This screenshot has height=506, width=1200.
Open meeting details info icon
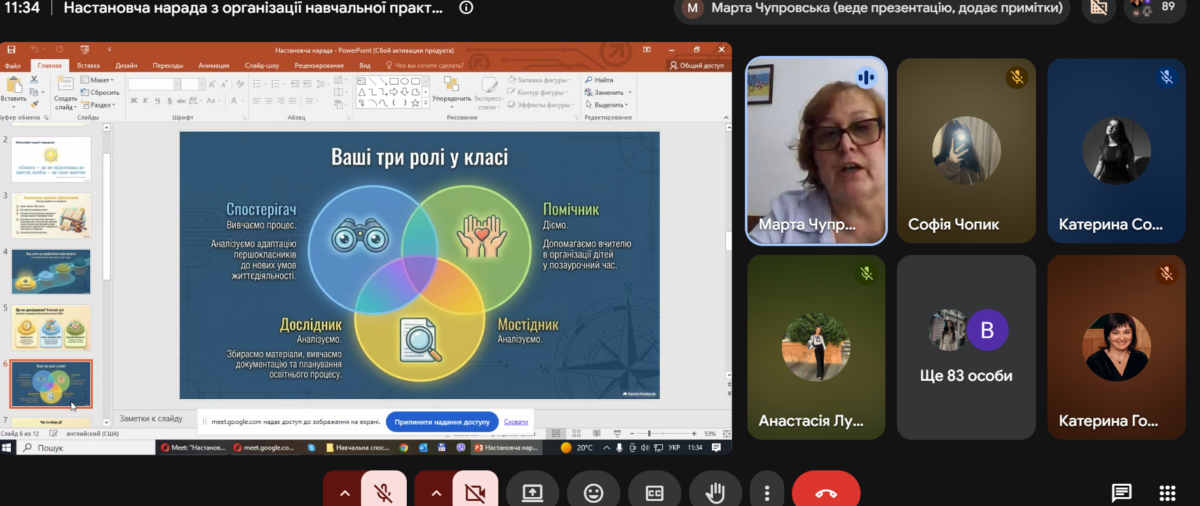466,8
